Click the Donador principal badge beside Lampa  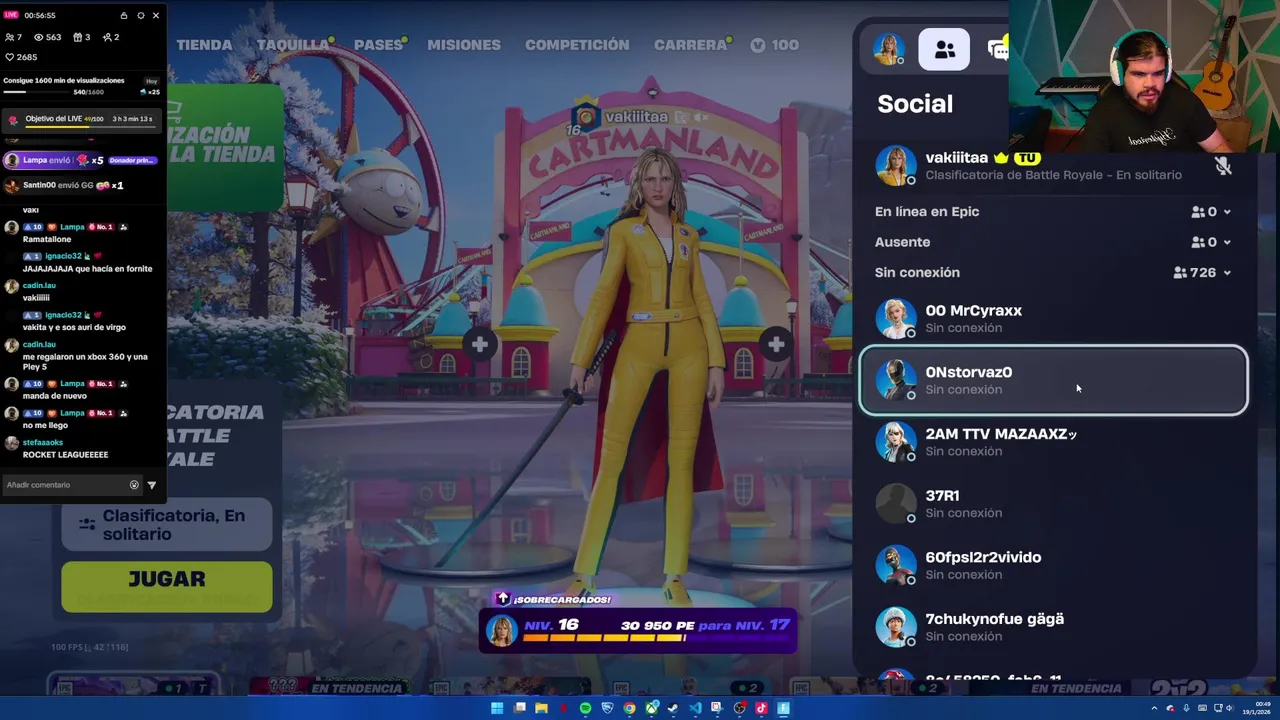pyautogui.click(x=132, y=160)
